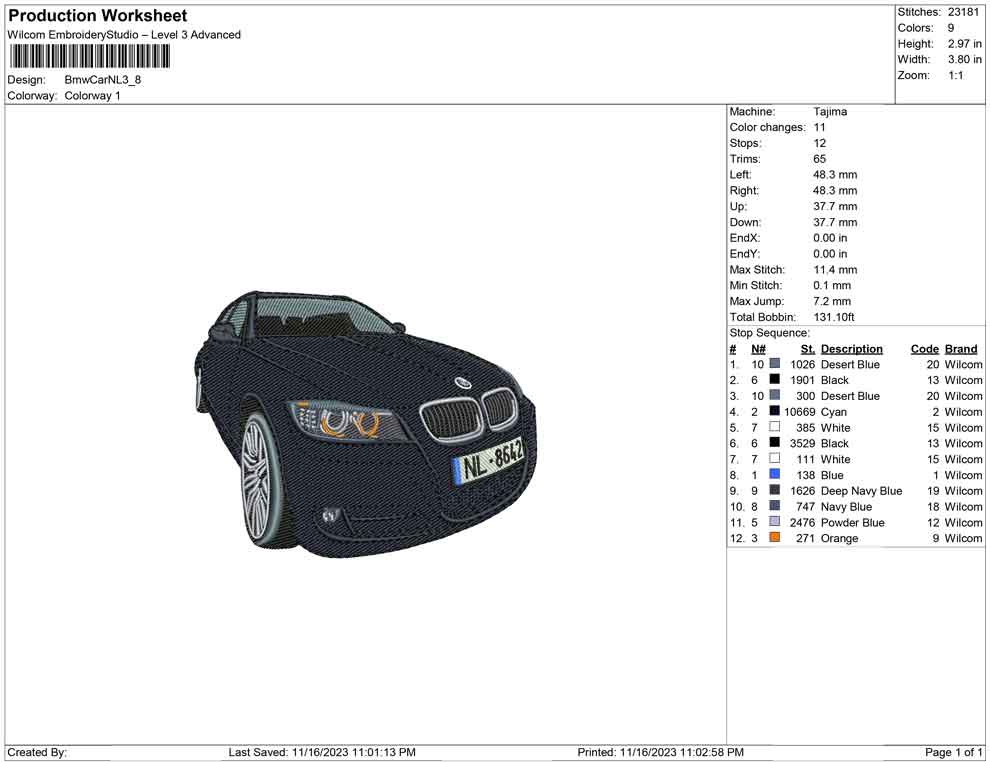Click the 'Created By:' footer label
This screenshot has height=762, width=990.
click(x=37, y=752)
